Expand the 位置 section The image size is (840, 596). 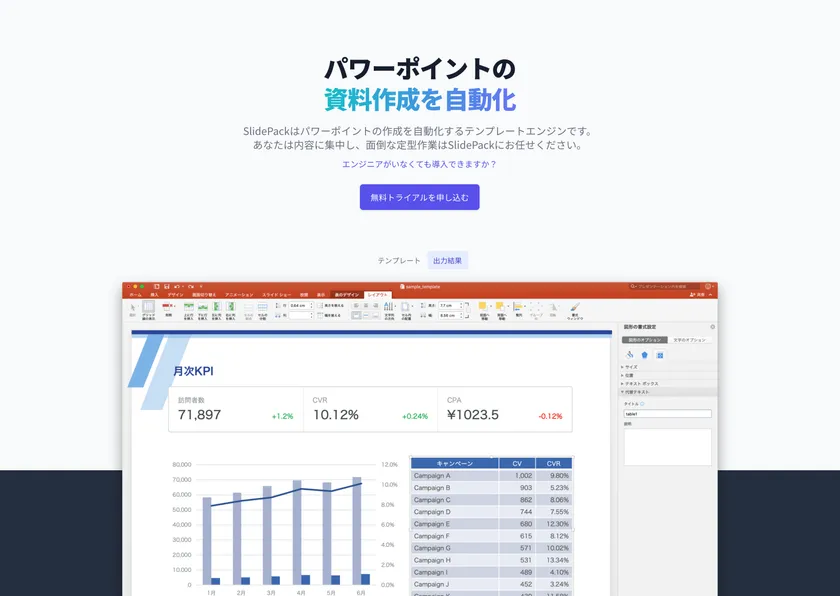click(627, 375)
